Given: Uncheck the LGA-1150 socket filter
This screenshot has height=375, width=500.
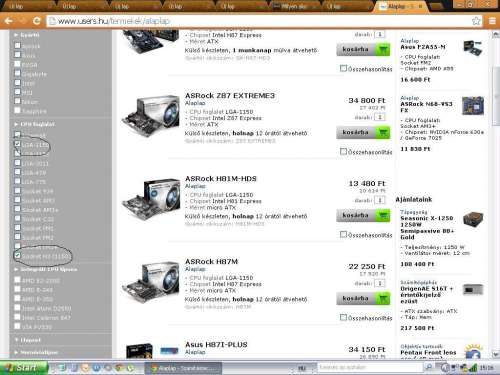Looking at the screenshot, I should [17, 144].
